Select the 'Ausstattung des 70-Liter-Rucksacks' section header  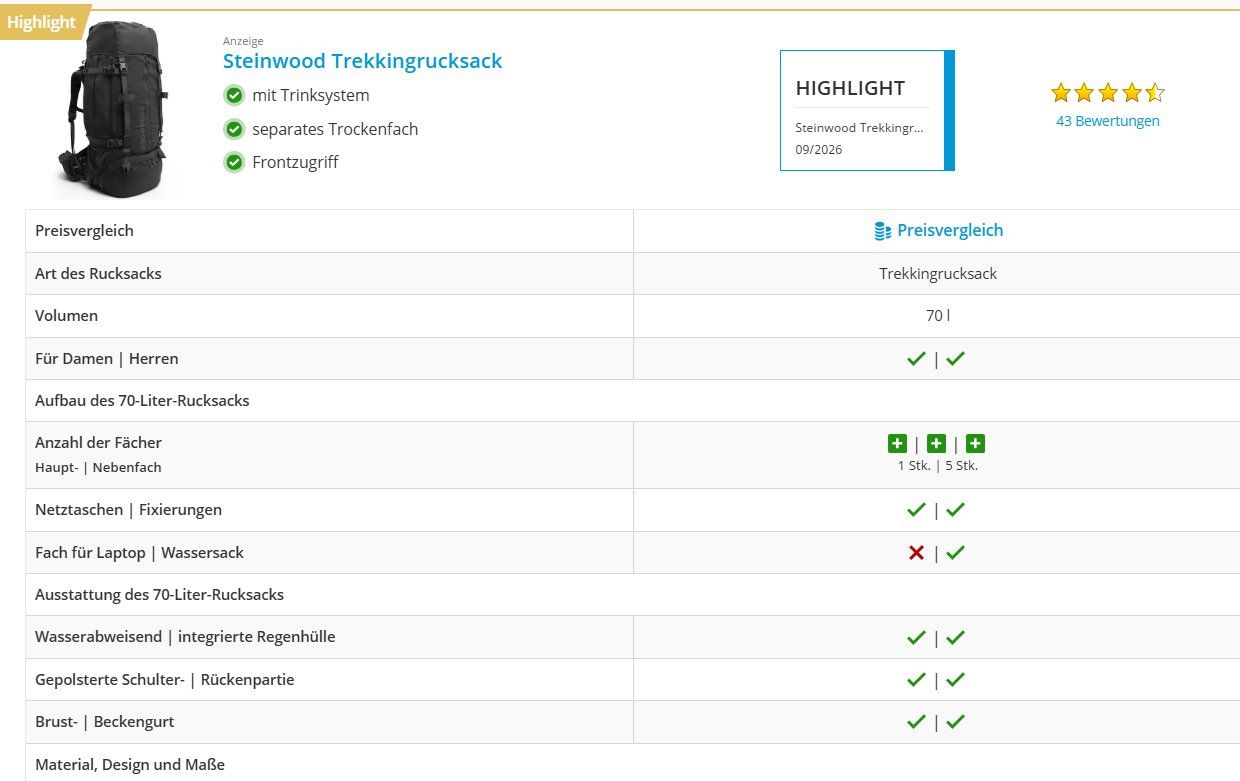click(159, 594)
